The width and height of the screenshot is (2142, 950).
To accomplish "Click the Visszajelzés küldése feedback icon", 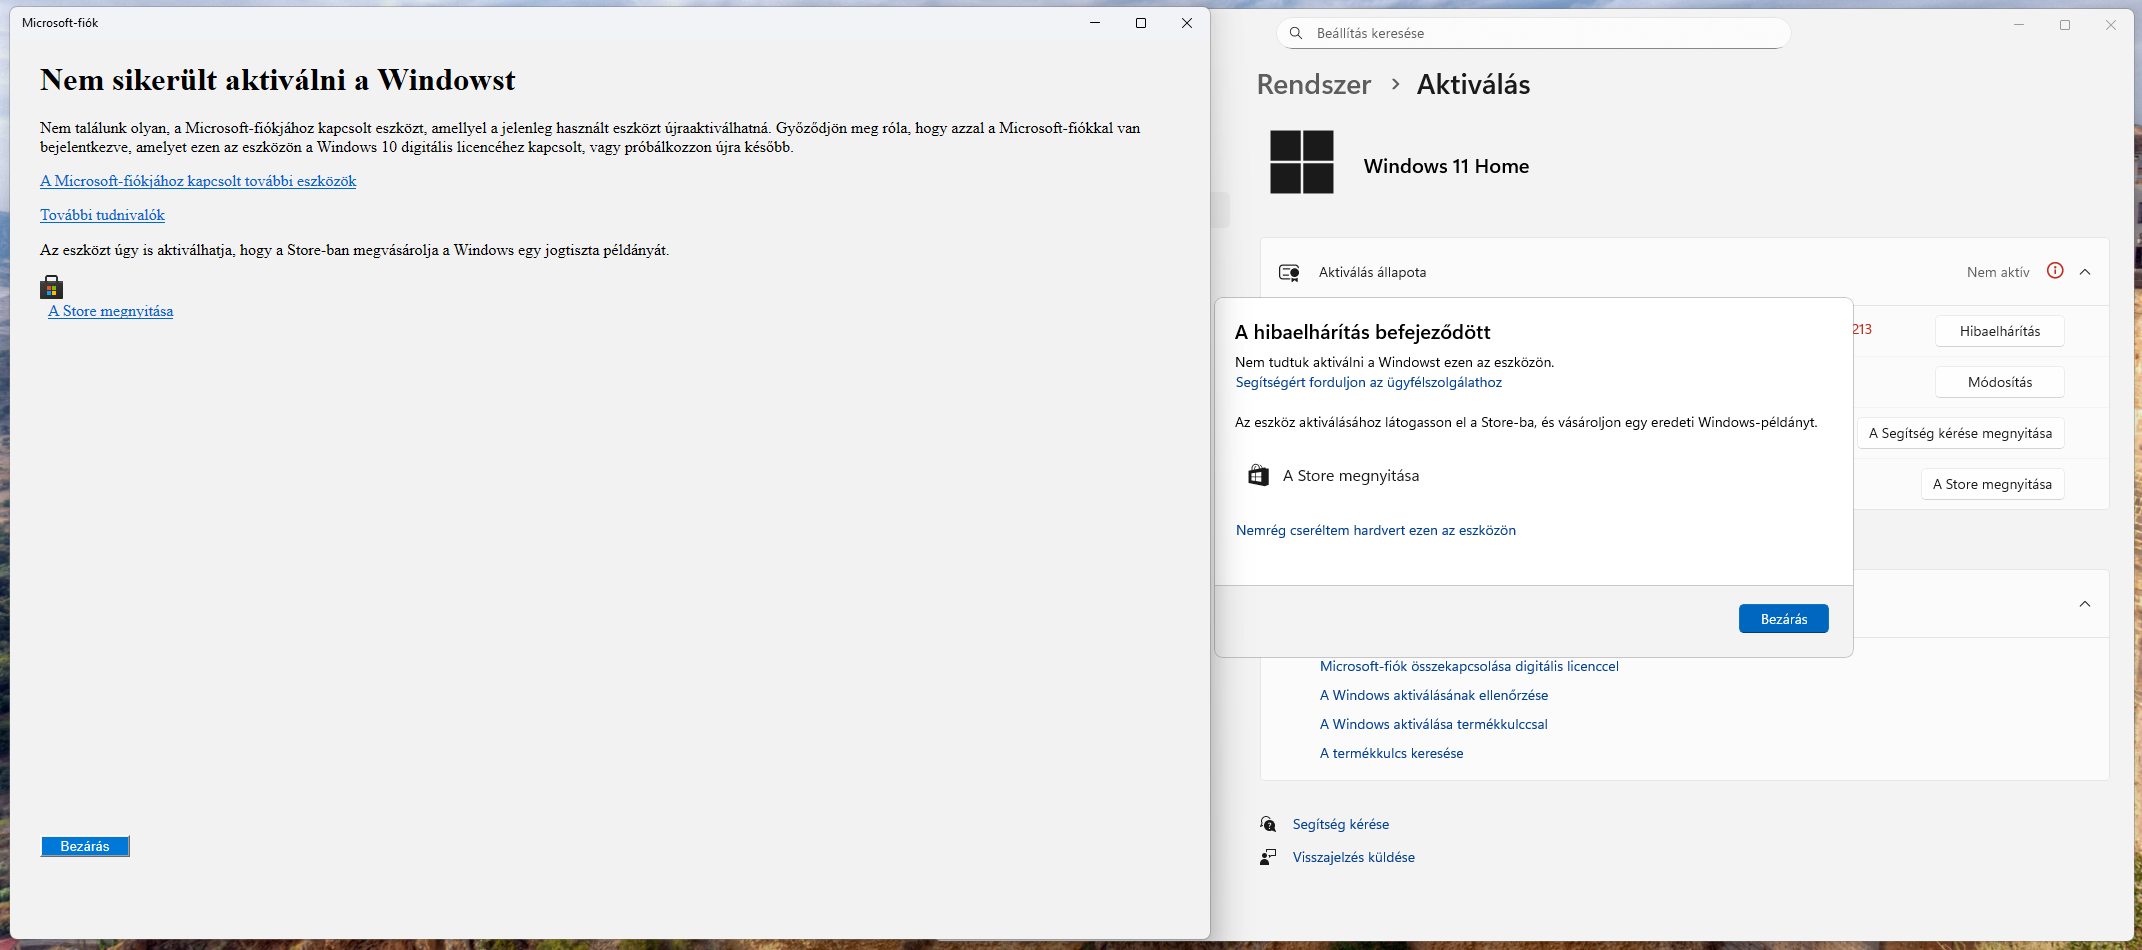I will click(1268, 857).
